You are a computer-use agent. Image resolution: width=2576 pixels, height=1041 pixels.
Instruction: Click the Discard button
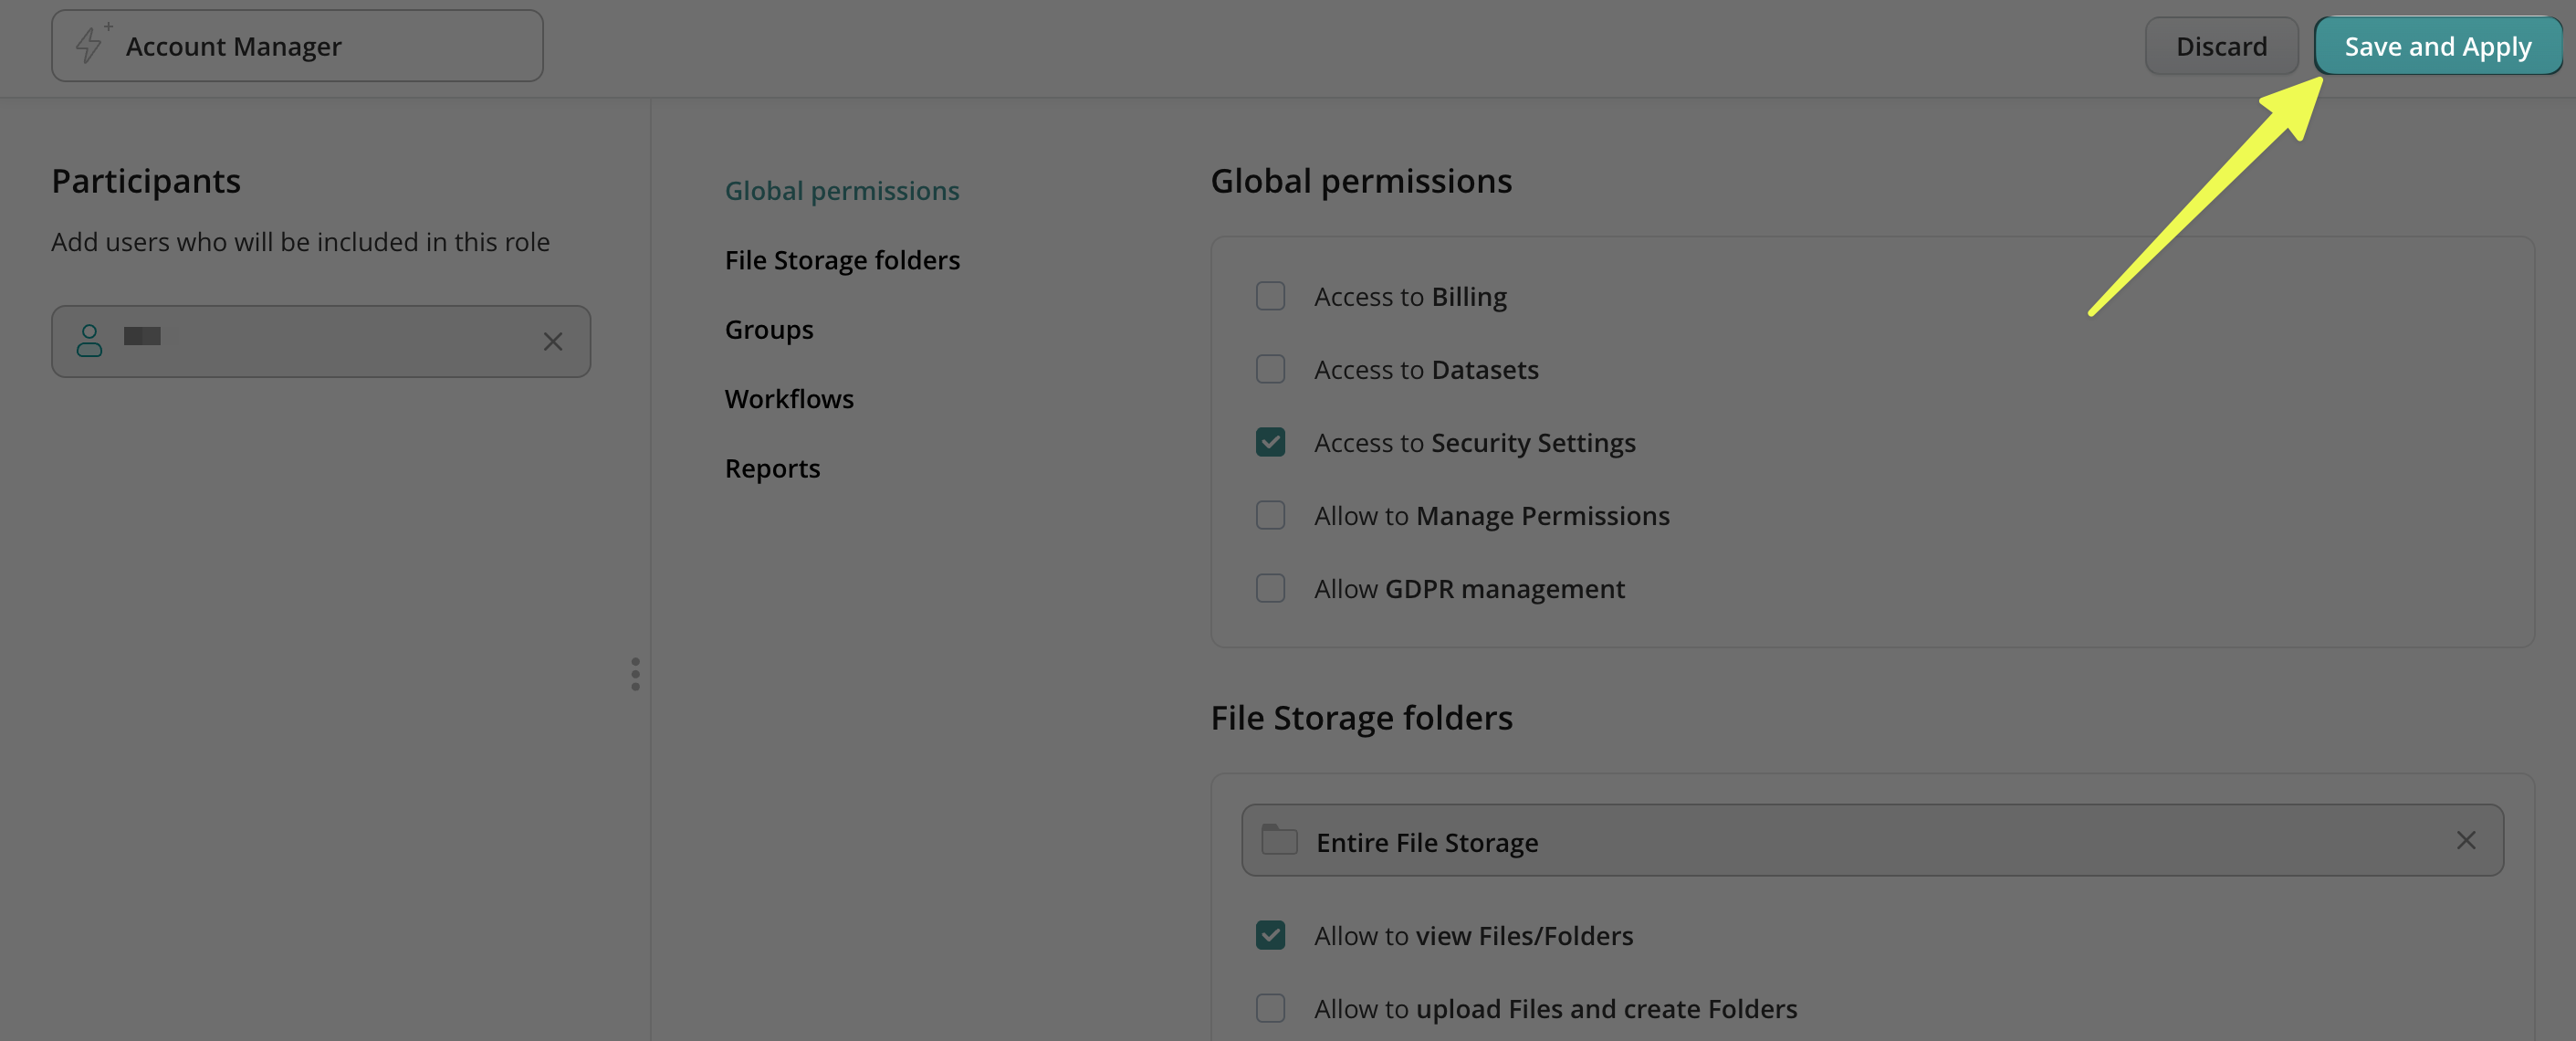(2221, 46)
